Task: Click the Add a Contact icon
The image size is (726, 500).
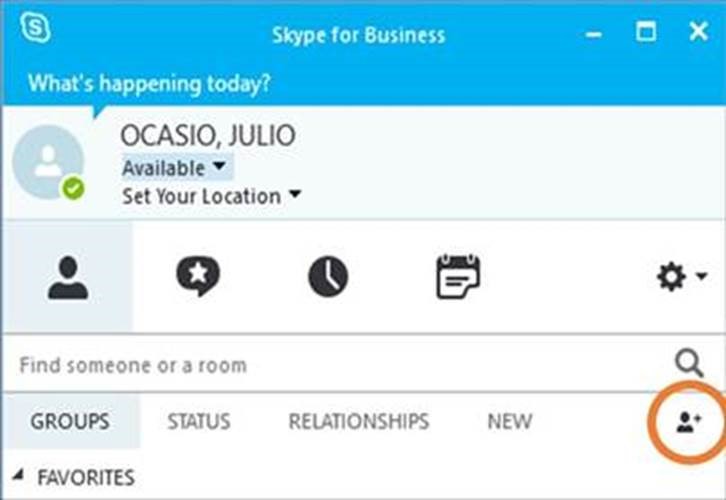Action: (689, 422)
